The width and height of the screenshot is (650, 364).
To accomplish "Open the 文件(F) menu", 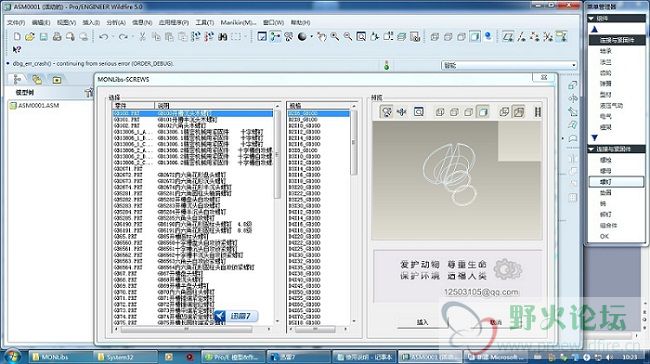I will (x=16, y=22).
